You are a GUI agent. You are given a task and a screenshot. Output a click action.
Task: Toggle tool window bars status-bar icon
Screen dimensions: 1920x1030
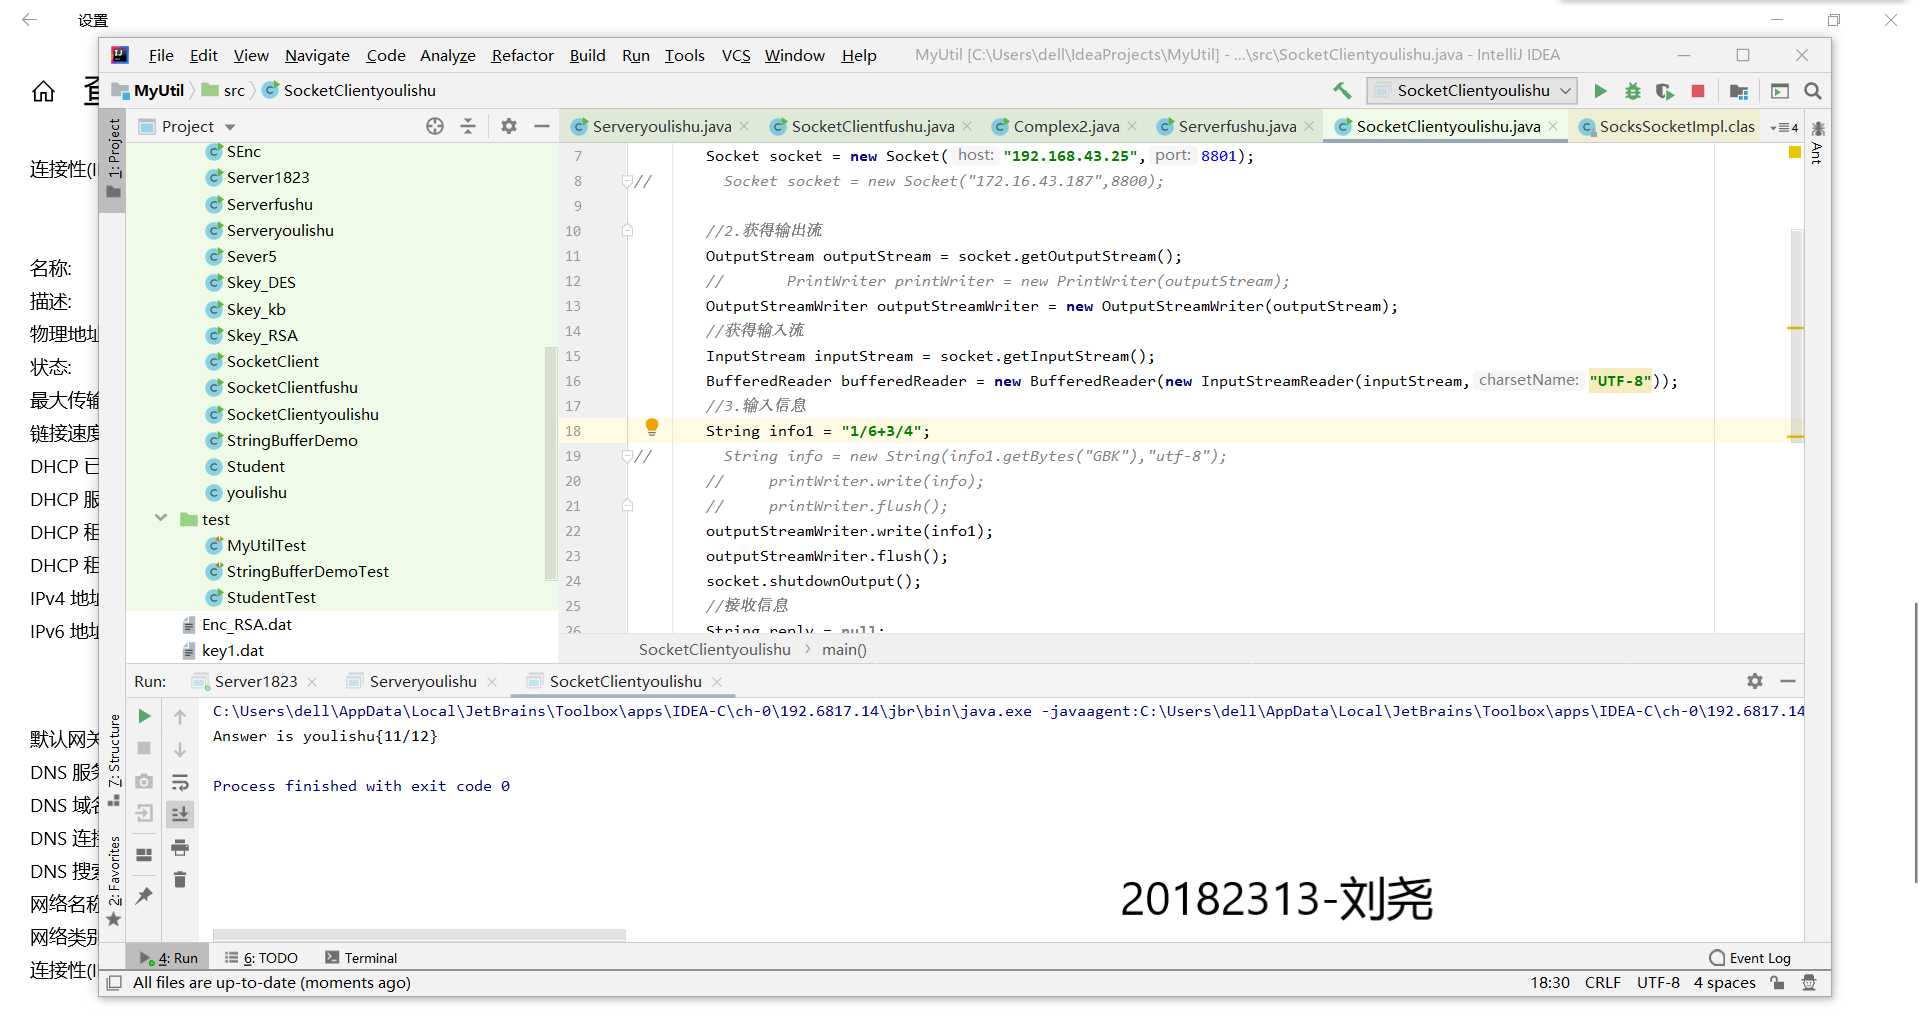[x=114, y=983]
